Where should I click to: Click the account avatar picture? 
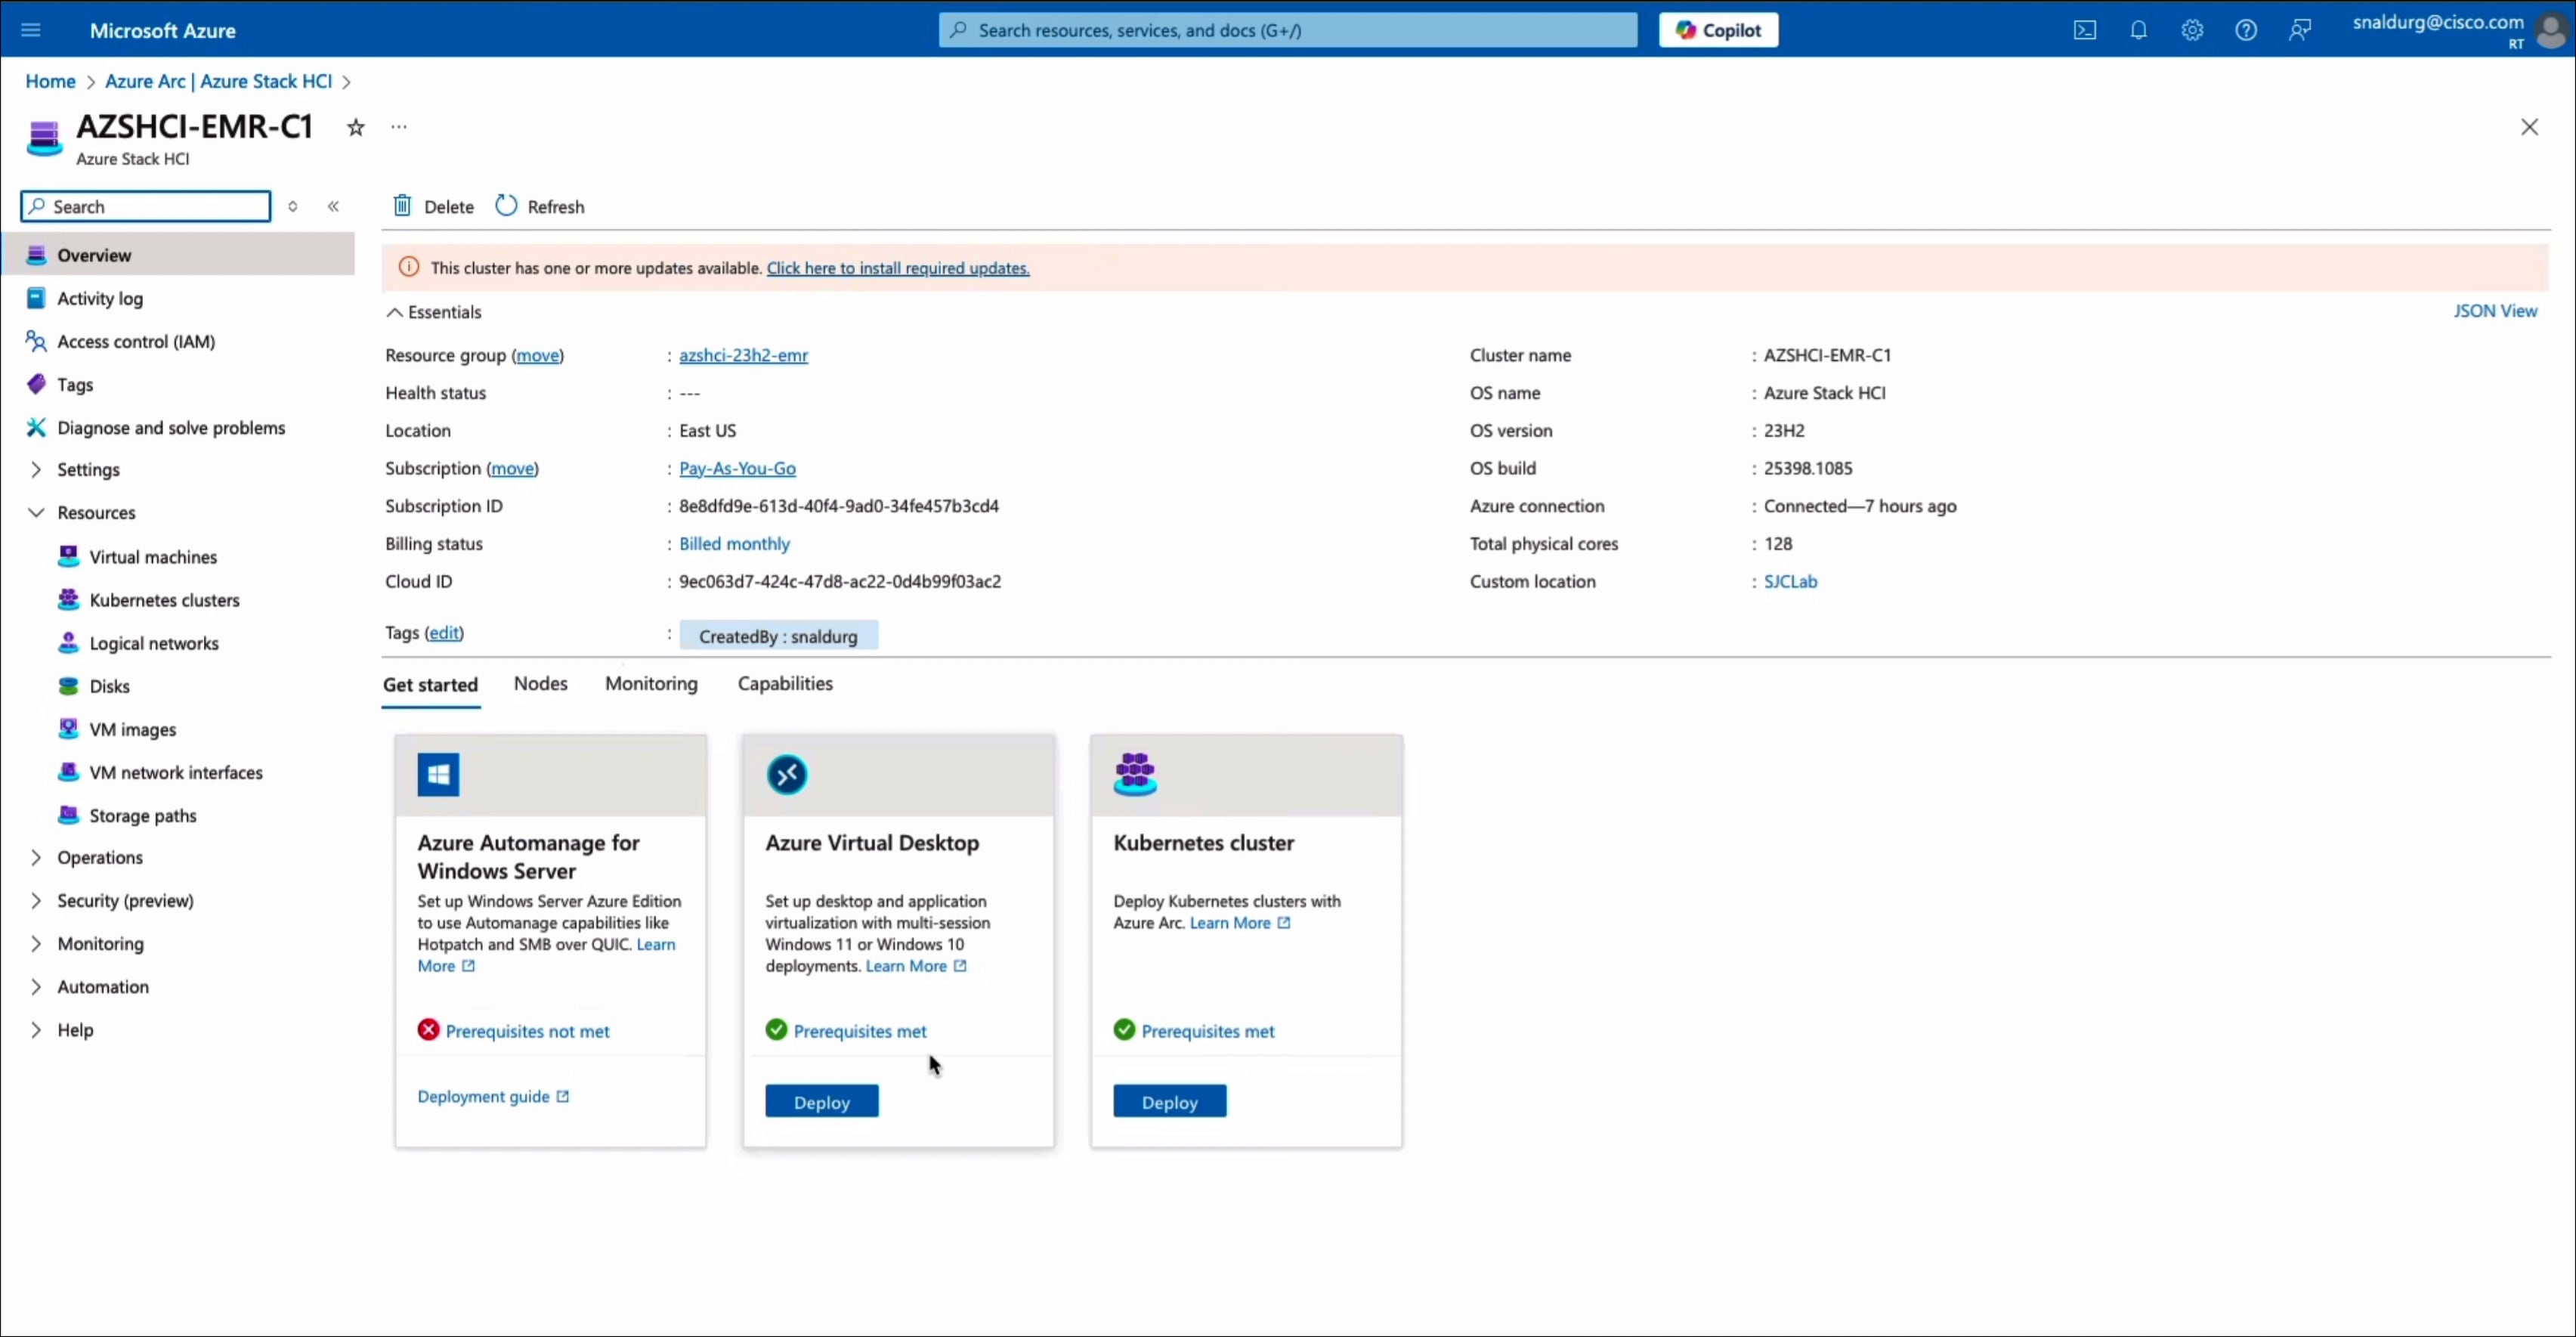(2552, 31)
